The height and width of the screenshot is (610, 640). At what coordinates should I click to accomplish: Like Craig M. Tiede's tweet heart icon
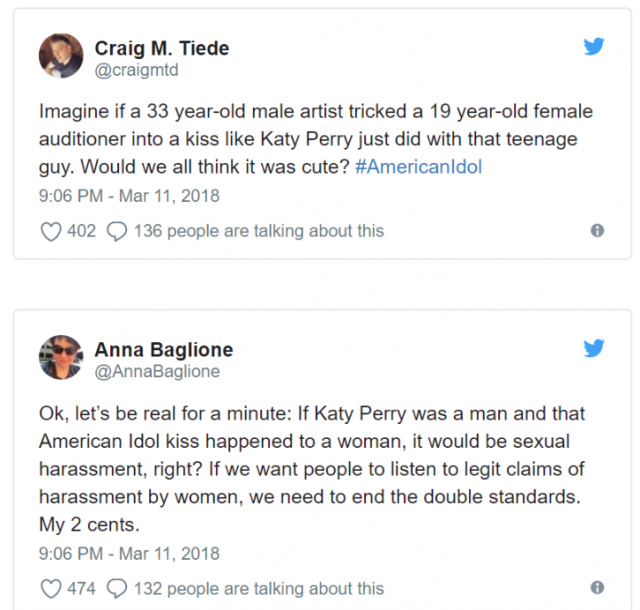(50, 231)
